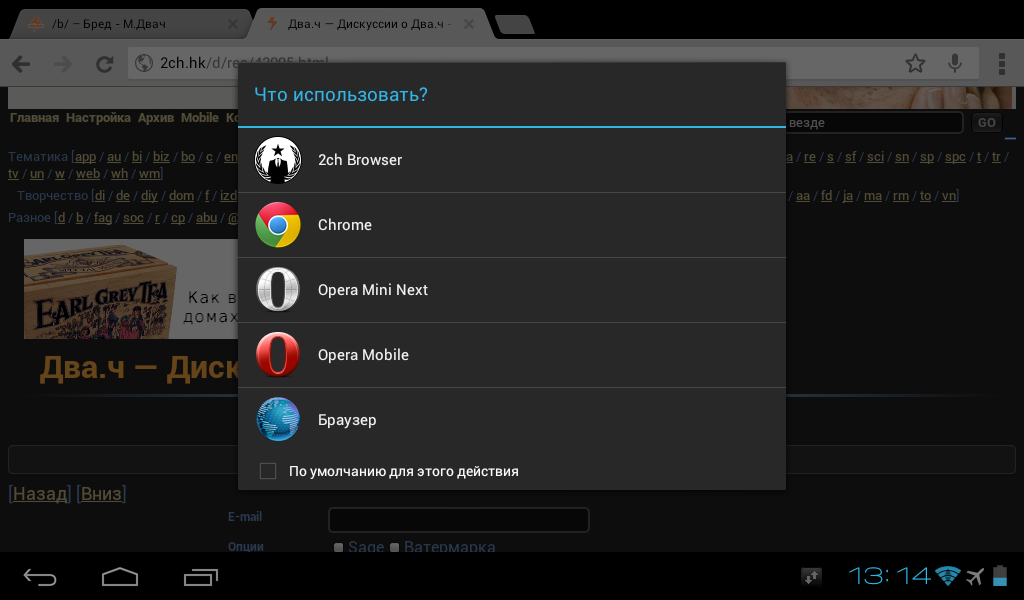The image size is (1024, 600).
Task: Toggle the Sage checkbox
Action: pyautogui.click(x=338, y=548)
